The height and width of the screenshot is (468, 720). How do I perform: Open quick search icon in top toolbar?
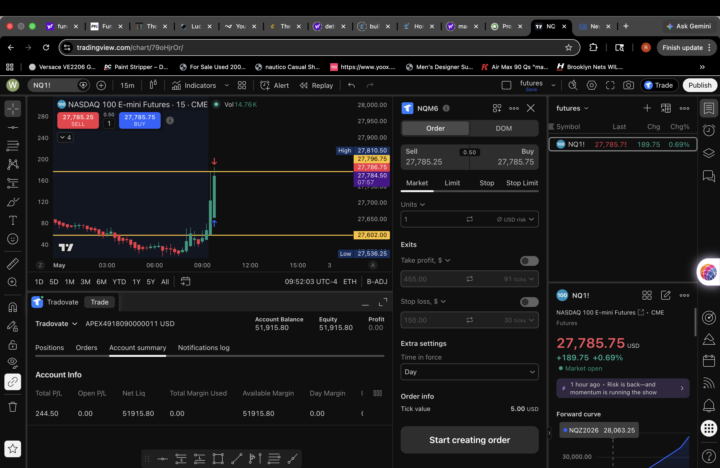573,85
